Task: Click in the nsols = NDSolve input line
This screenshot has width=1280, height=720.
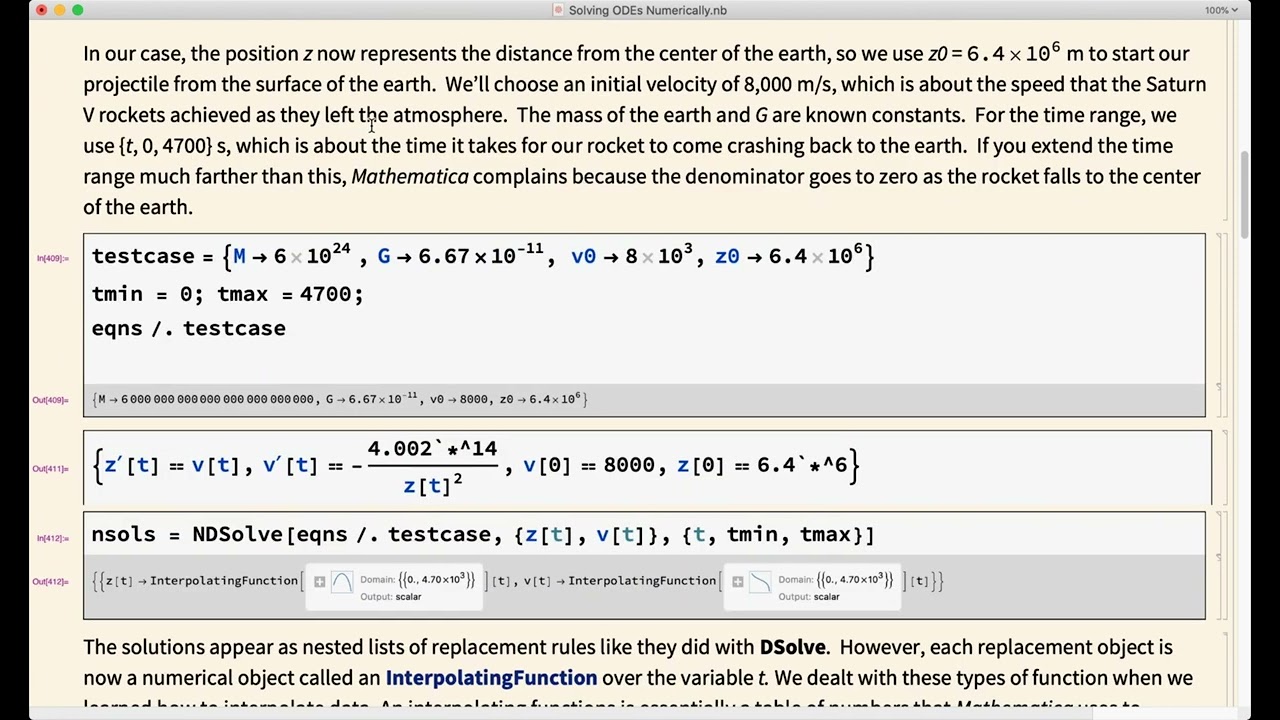Action: [483, 535]
